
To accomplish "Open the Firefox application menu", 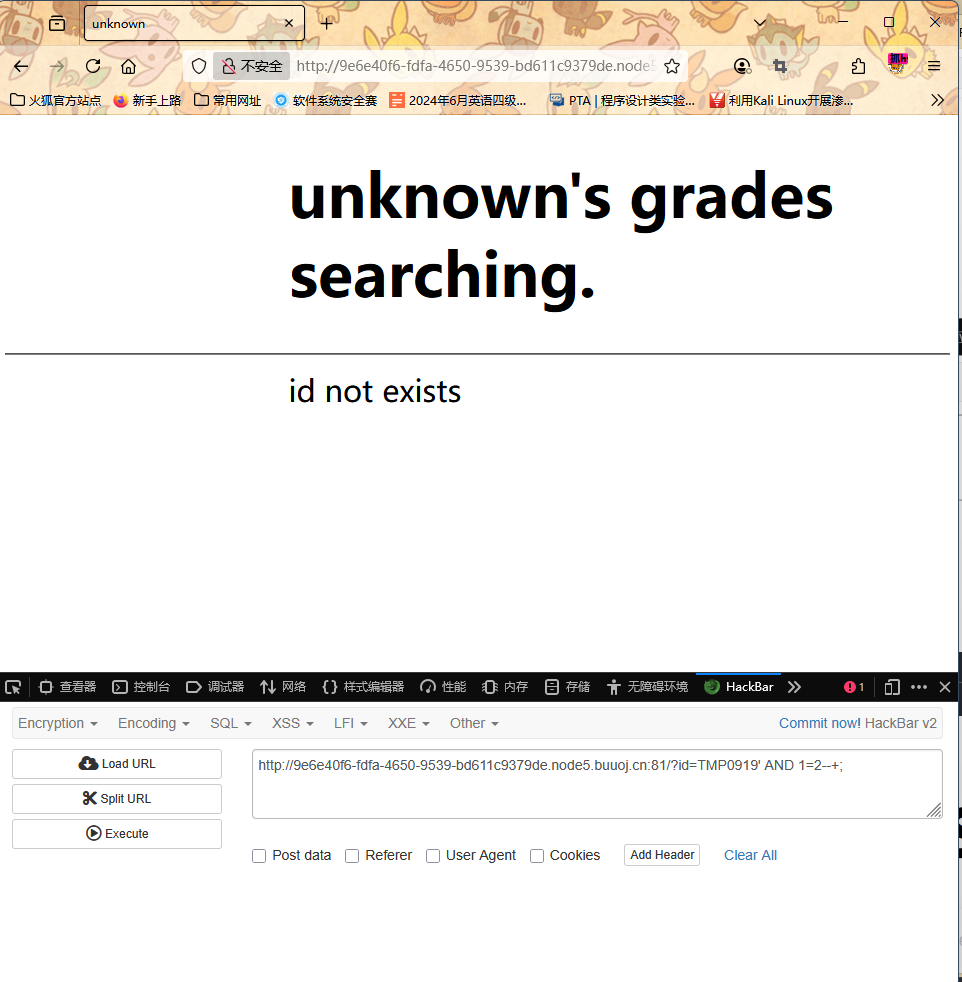I will [x=933, y=66].
